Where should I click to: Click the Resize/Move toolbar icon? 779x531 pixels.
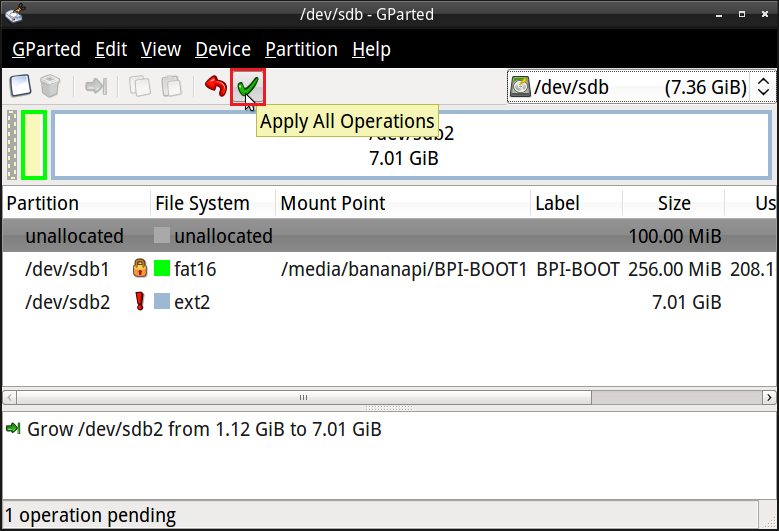tap(96, 87)
